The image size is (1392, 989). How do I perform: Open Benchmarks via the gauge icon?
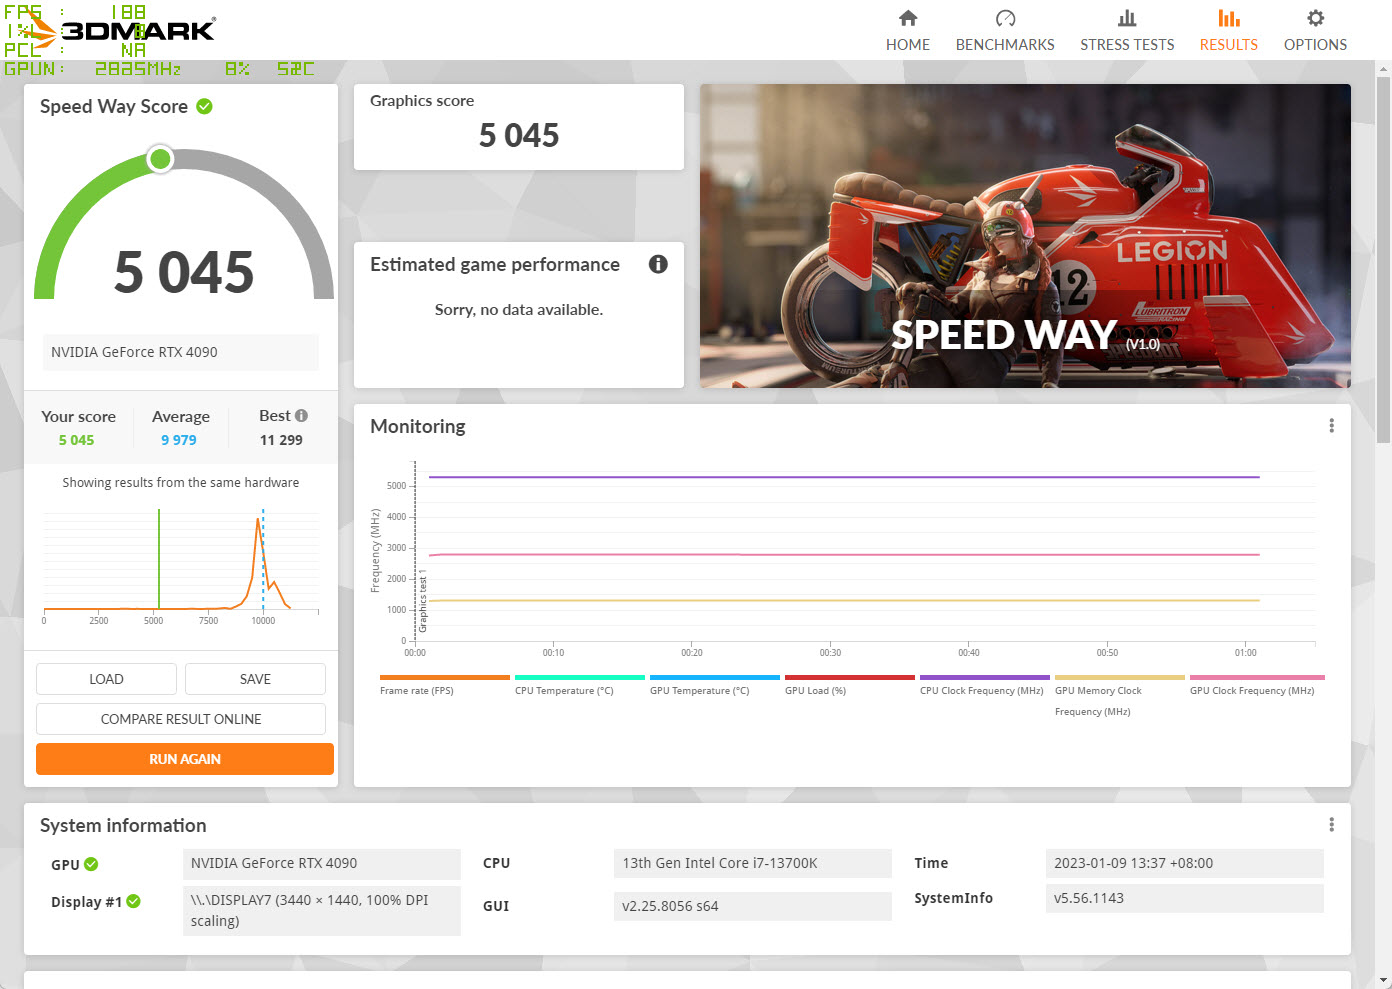[x=1005, y=19]
